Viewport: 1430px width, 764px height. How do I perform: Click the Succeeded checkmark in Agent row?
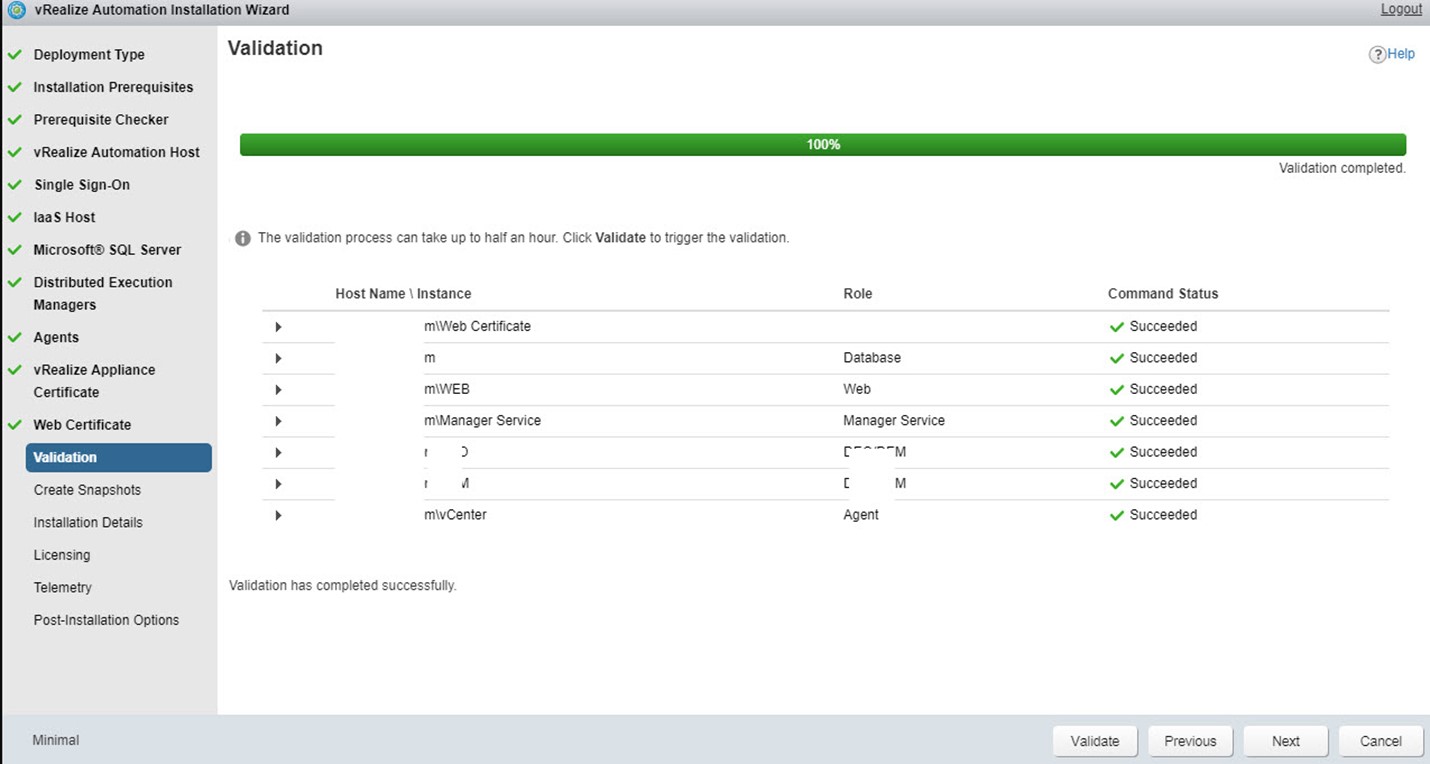pos(1117,515)
